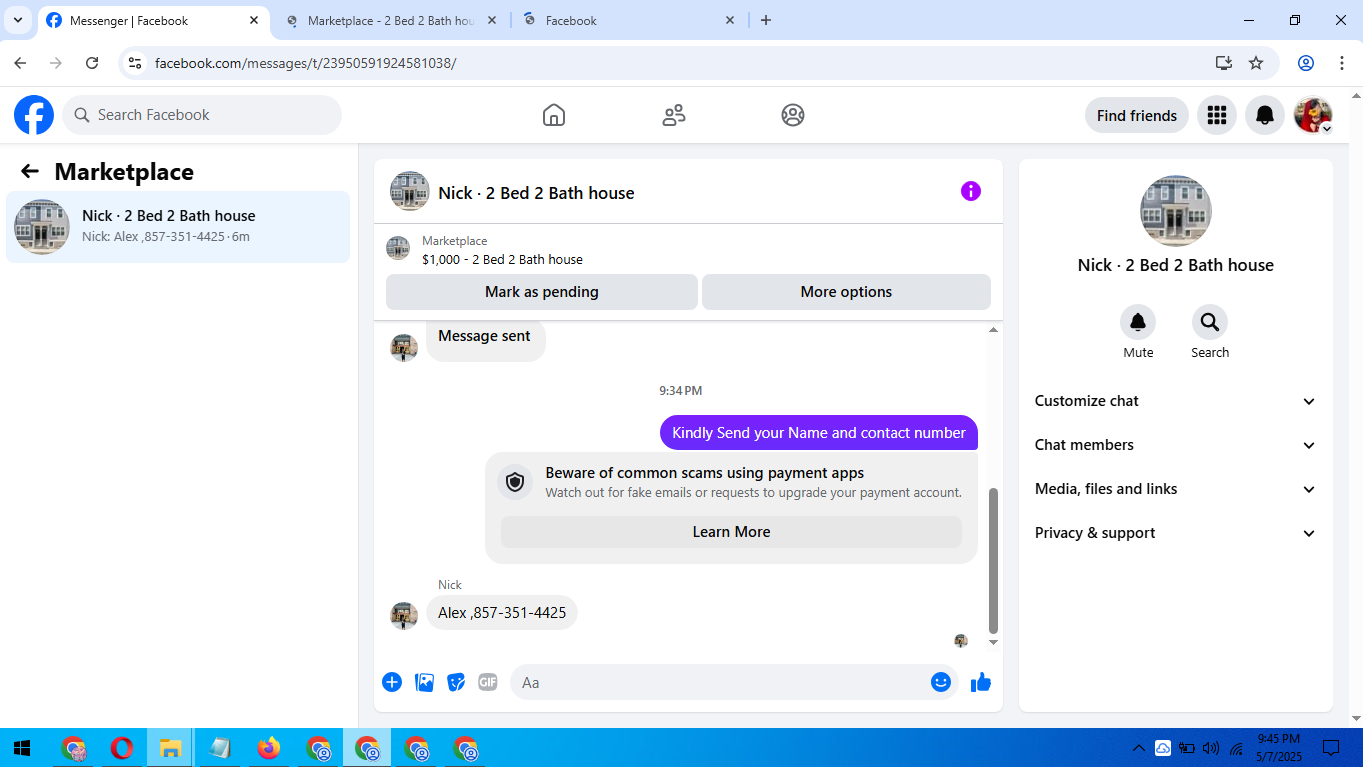View site information icon in address bar

(x=135, y=62)
